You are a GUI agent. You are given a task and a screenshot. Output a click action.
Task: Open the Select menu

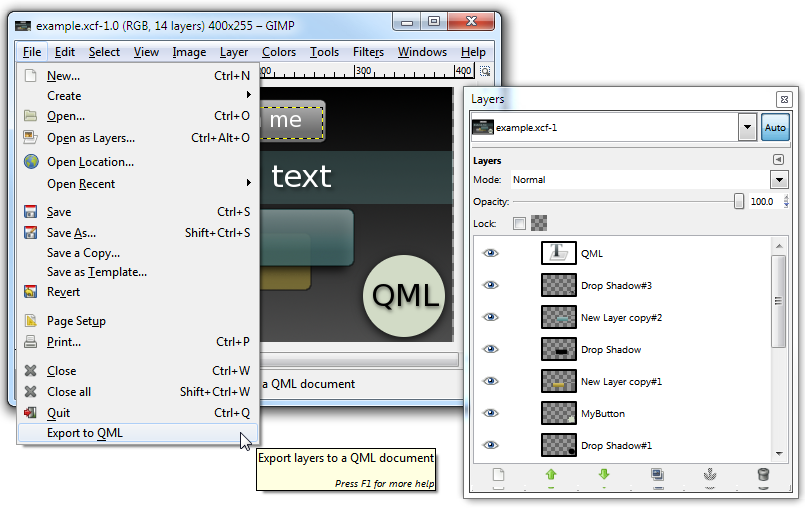click(x=104, y=52)
